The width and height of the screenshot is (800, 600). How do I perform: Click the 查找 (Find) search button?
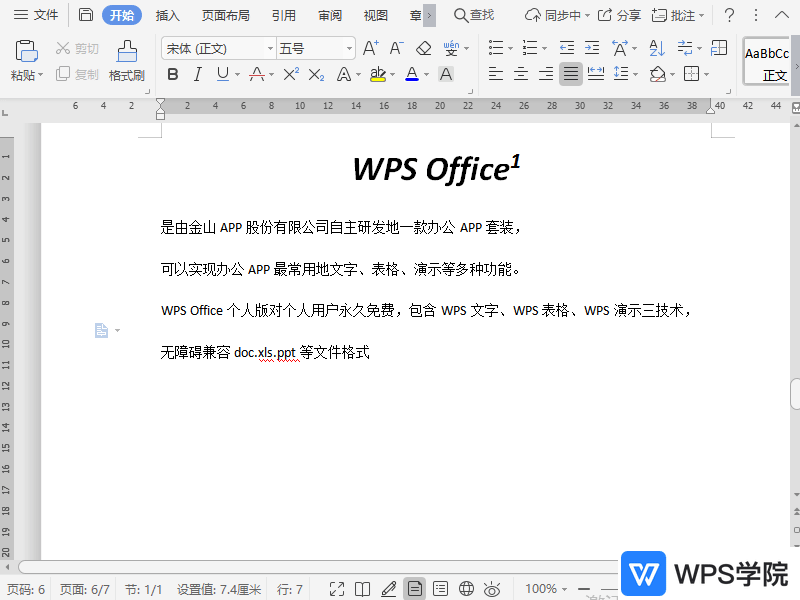(474, 15)
